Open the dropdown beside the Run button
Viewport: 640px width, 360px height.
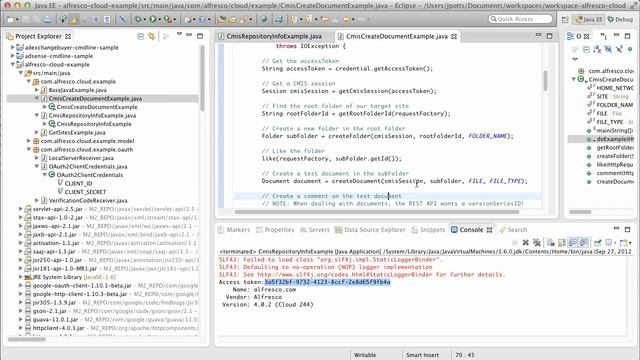pos(159,19)
